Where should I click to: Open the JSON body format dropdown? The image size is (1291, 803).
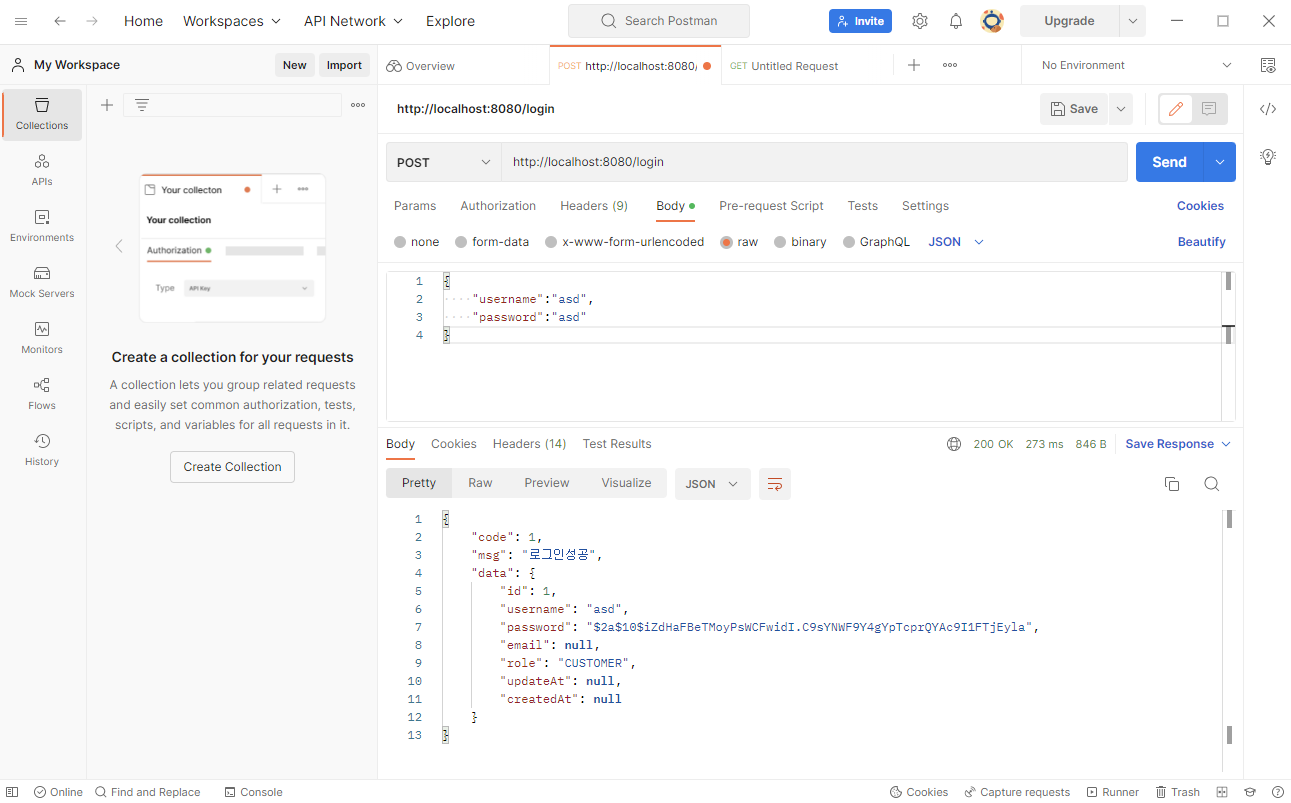pyautogui.click(x=954, y=241)
